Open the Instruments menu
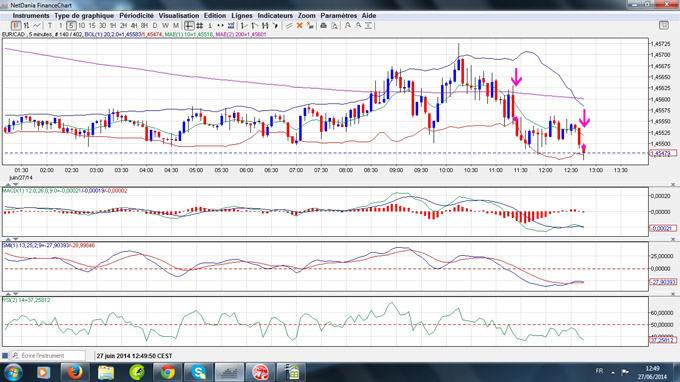Viewport: 680px width, 382px height. [31, 16]
